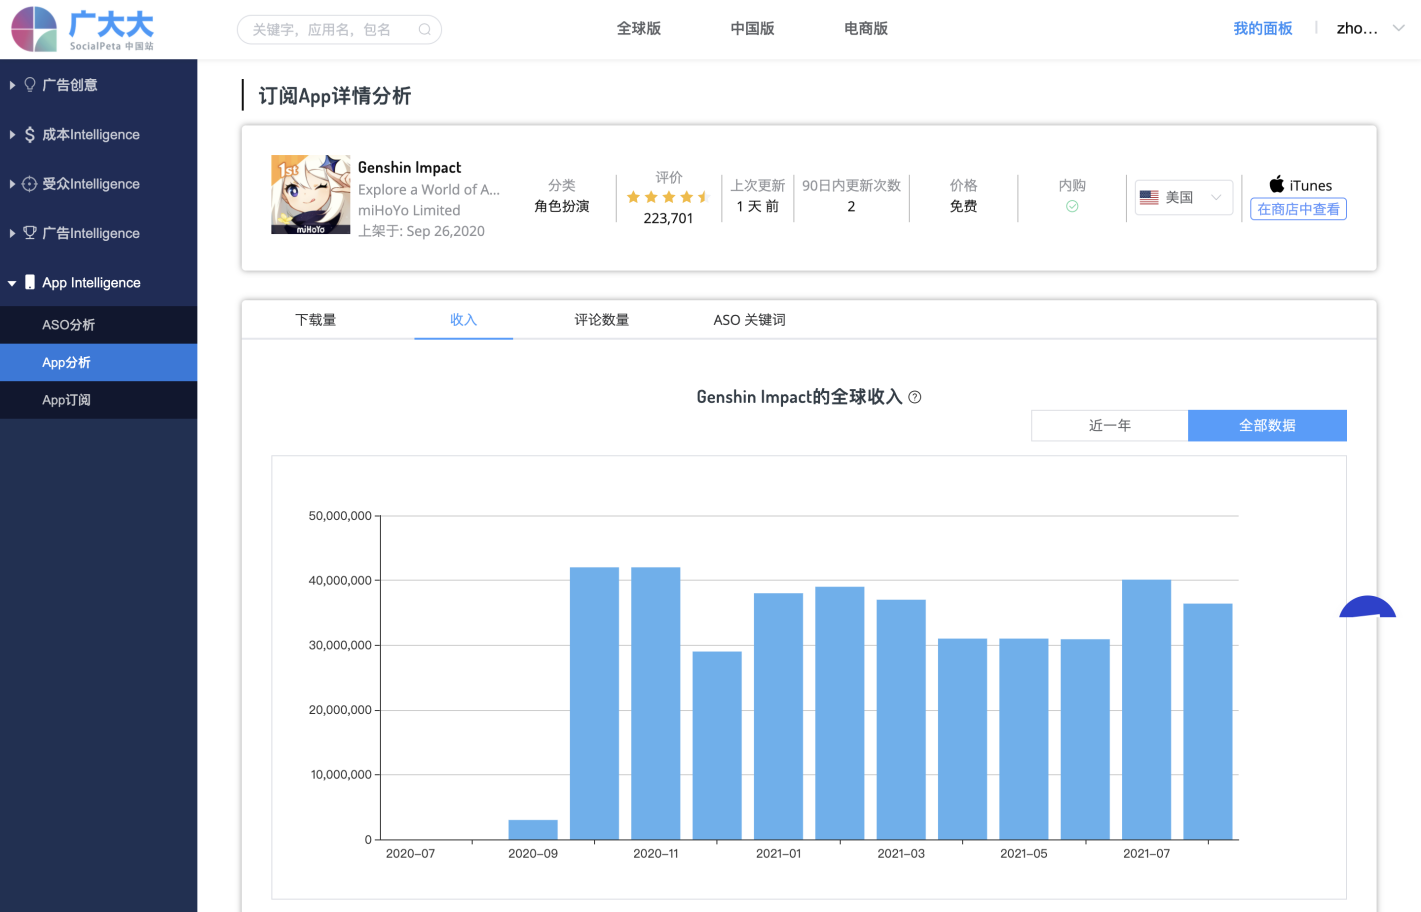This screenshot has width=1421, height=912.
Task: Open App订阅 in sidebar
Action: [98, 400]
